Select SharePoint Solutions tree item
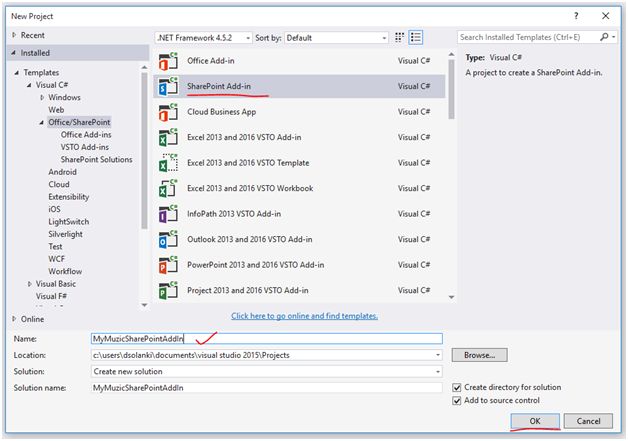Image resolution: width=628 pixels, height=441 pixels. coord(96,159)
